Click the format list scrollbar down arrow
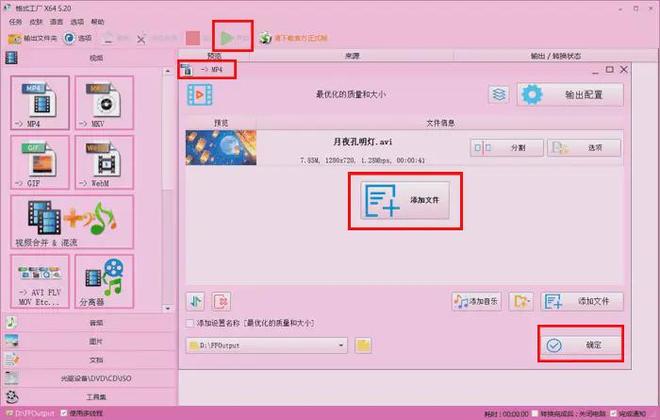 click(168, 308)
